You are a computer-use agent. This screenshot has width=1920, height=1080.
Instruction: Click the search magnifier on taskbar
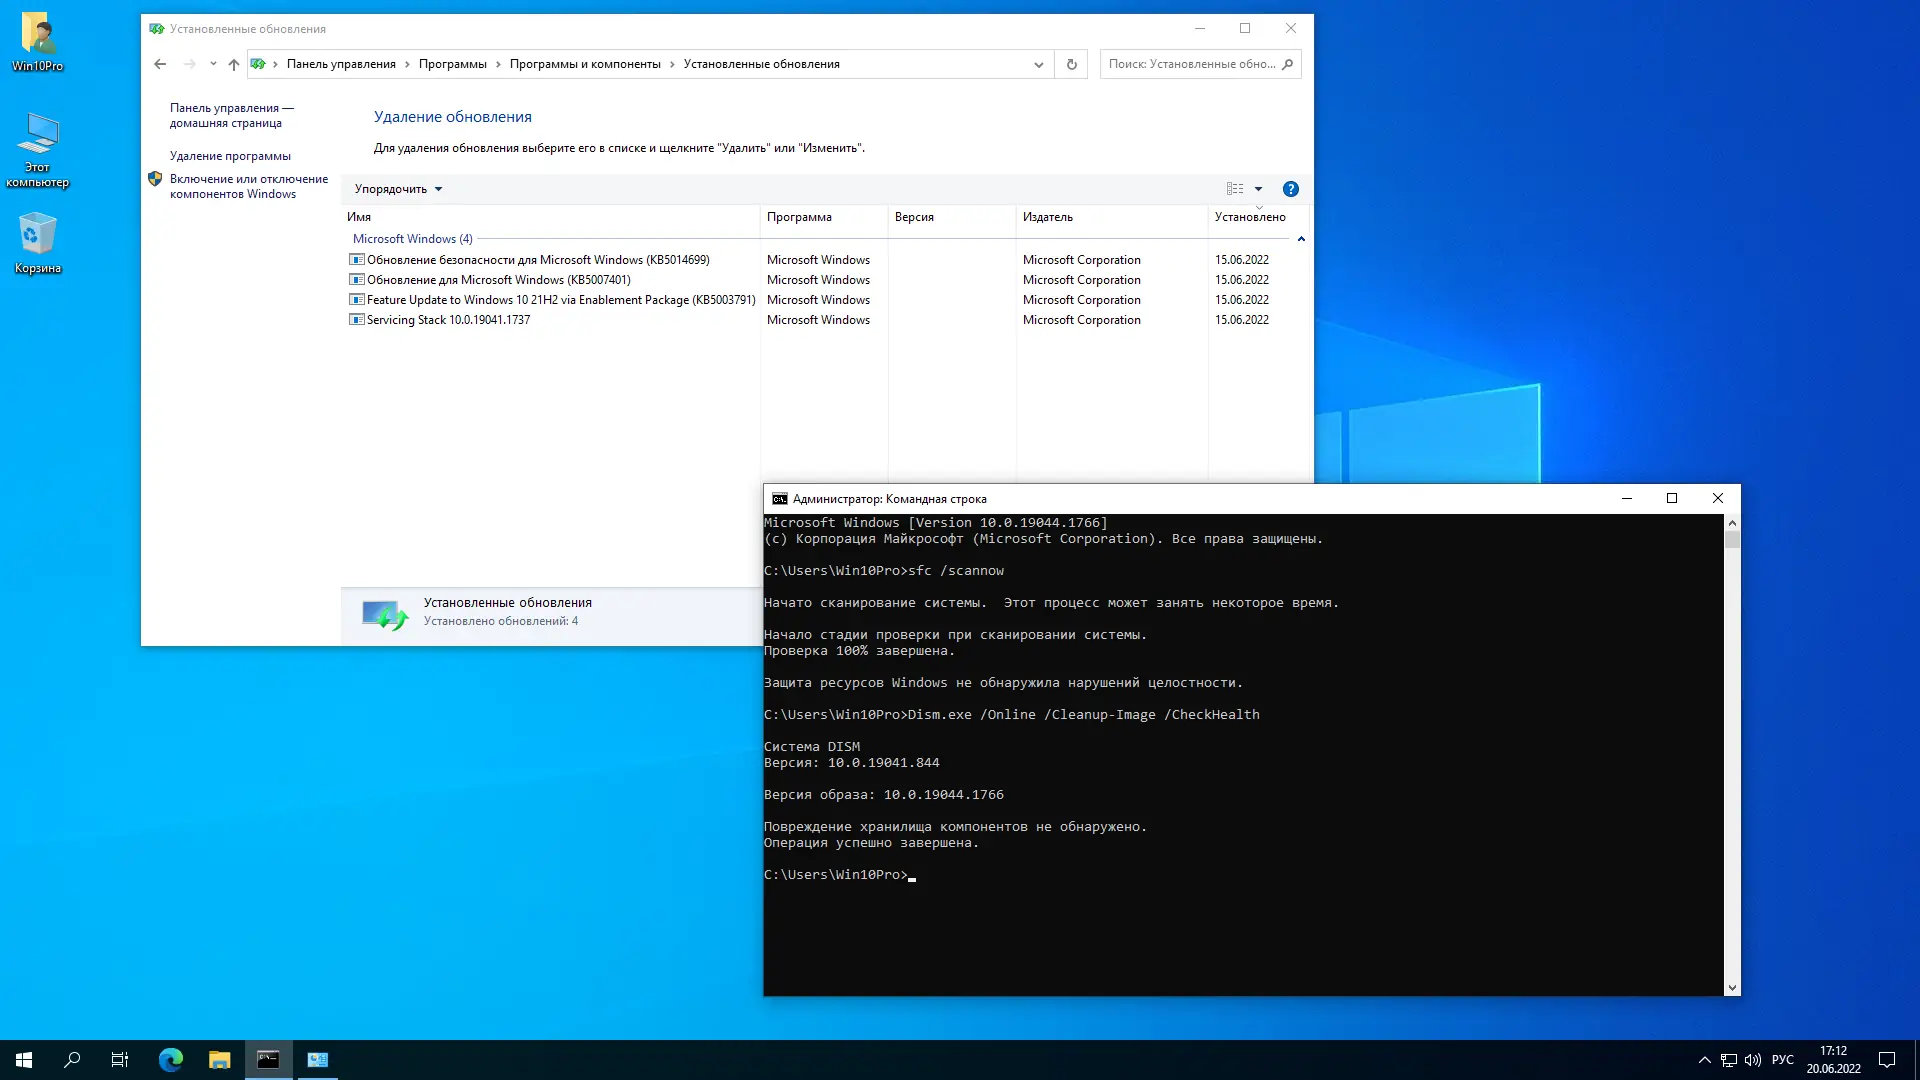72,1060
